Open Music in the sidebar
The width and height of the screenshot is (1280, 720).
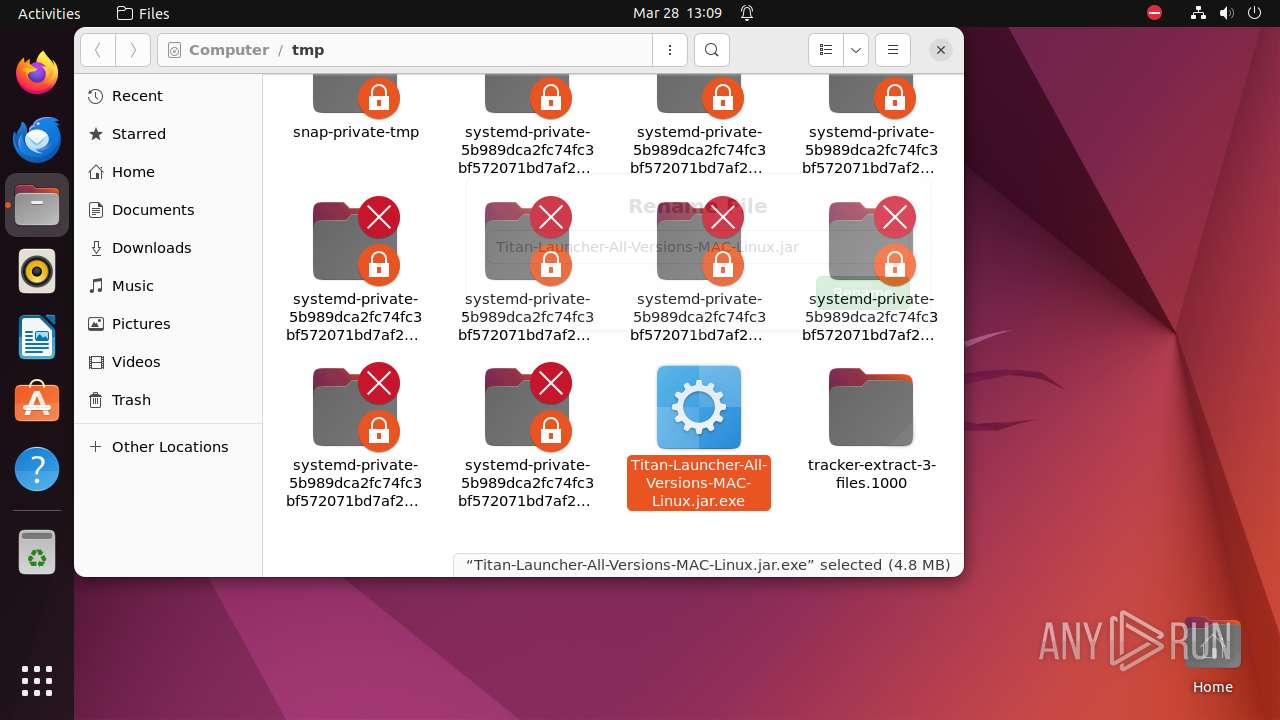168,286
